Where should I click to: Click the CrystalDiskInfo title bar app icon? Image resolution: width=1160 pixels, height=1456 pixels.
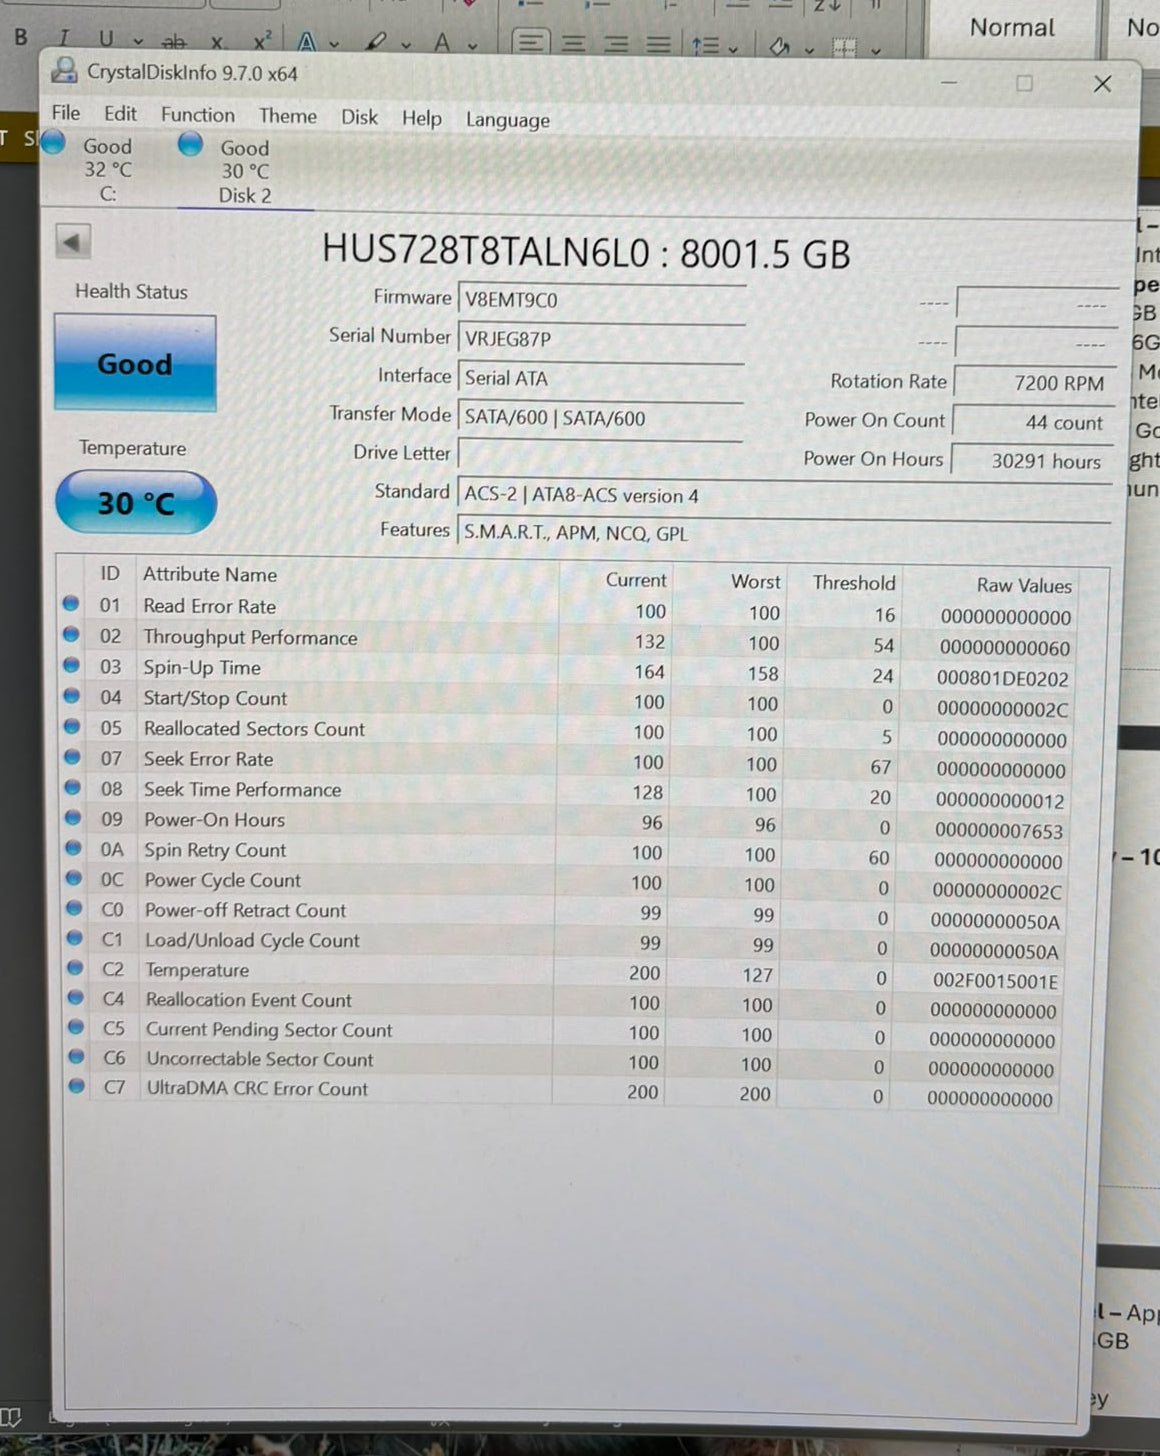(x=65, y=70)
